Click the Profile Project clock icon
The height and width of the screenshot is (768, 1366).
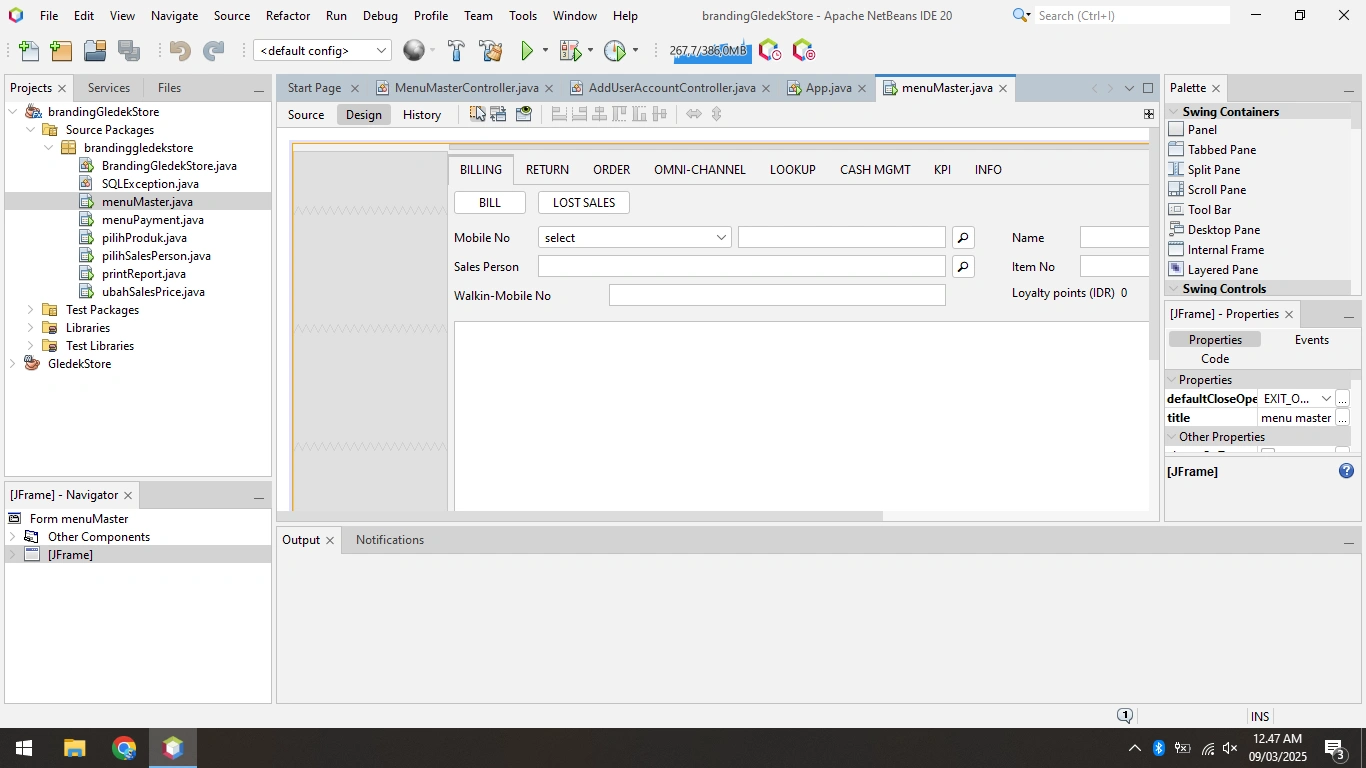point(615,51)
